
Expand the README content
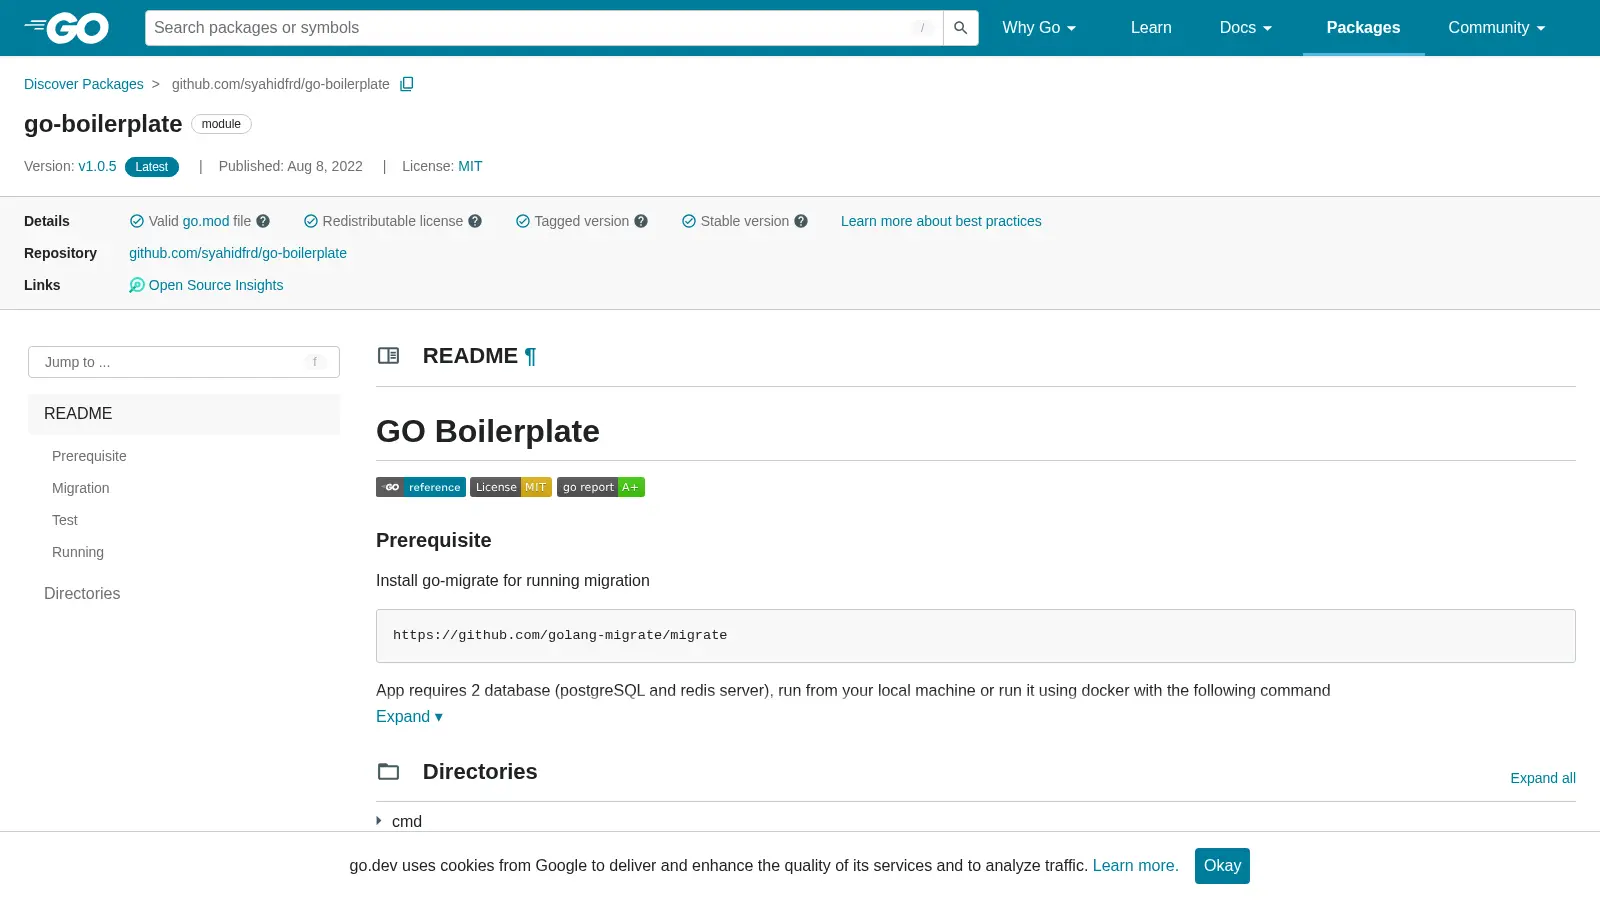(409, 716)
